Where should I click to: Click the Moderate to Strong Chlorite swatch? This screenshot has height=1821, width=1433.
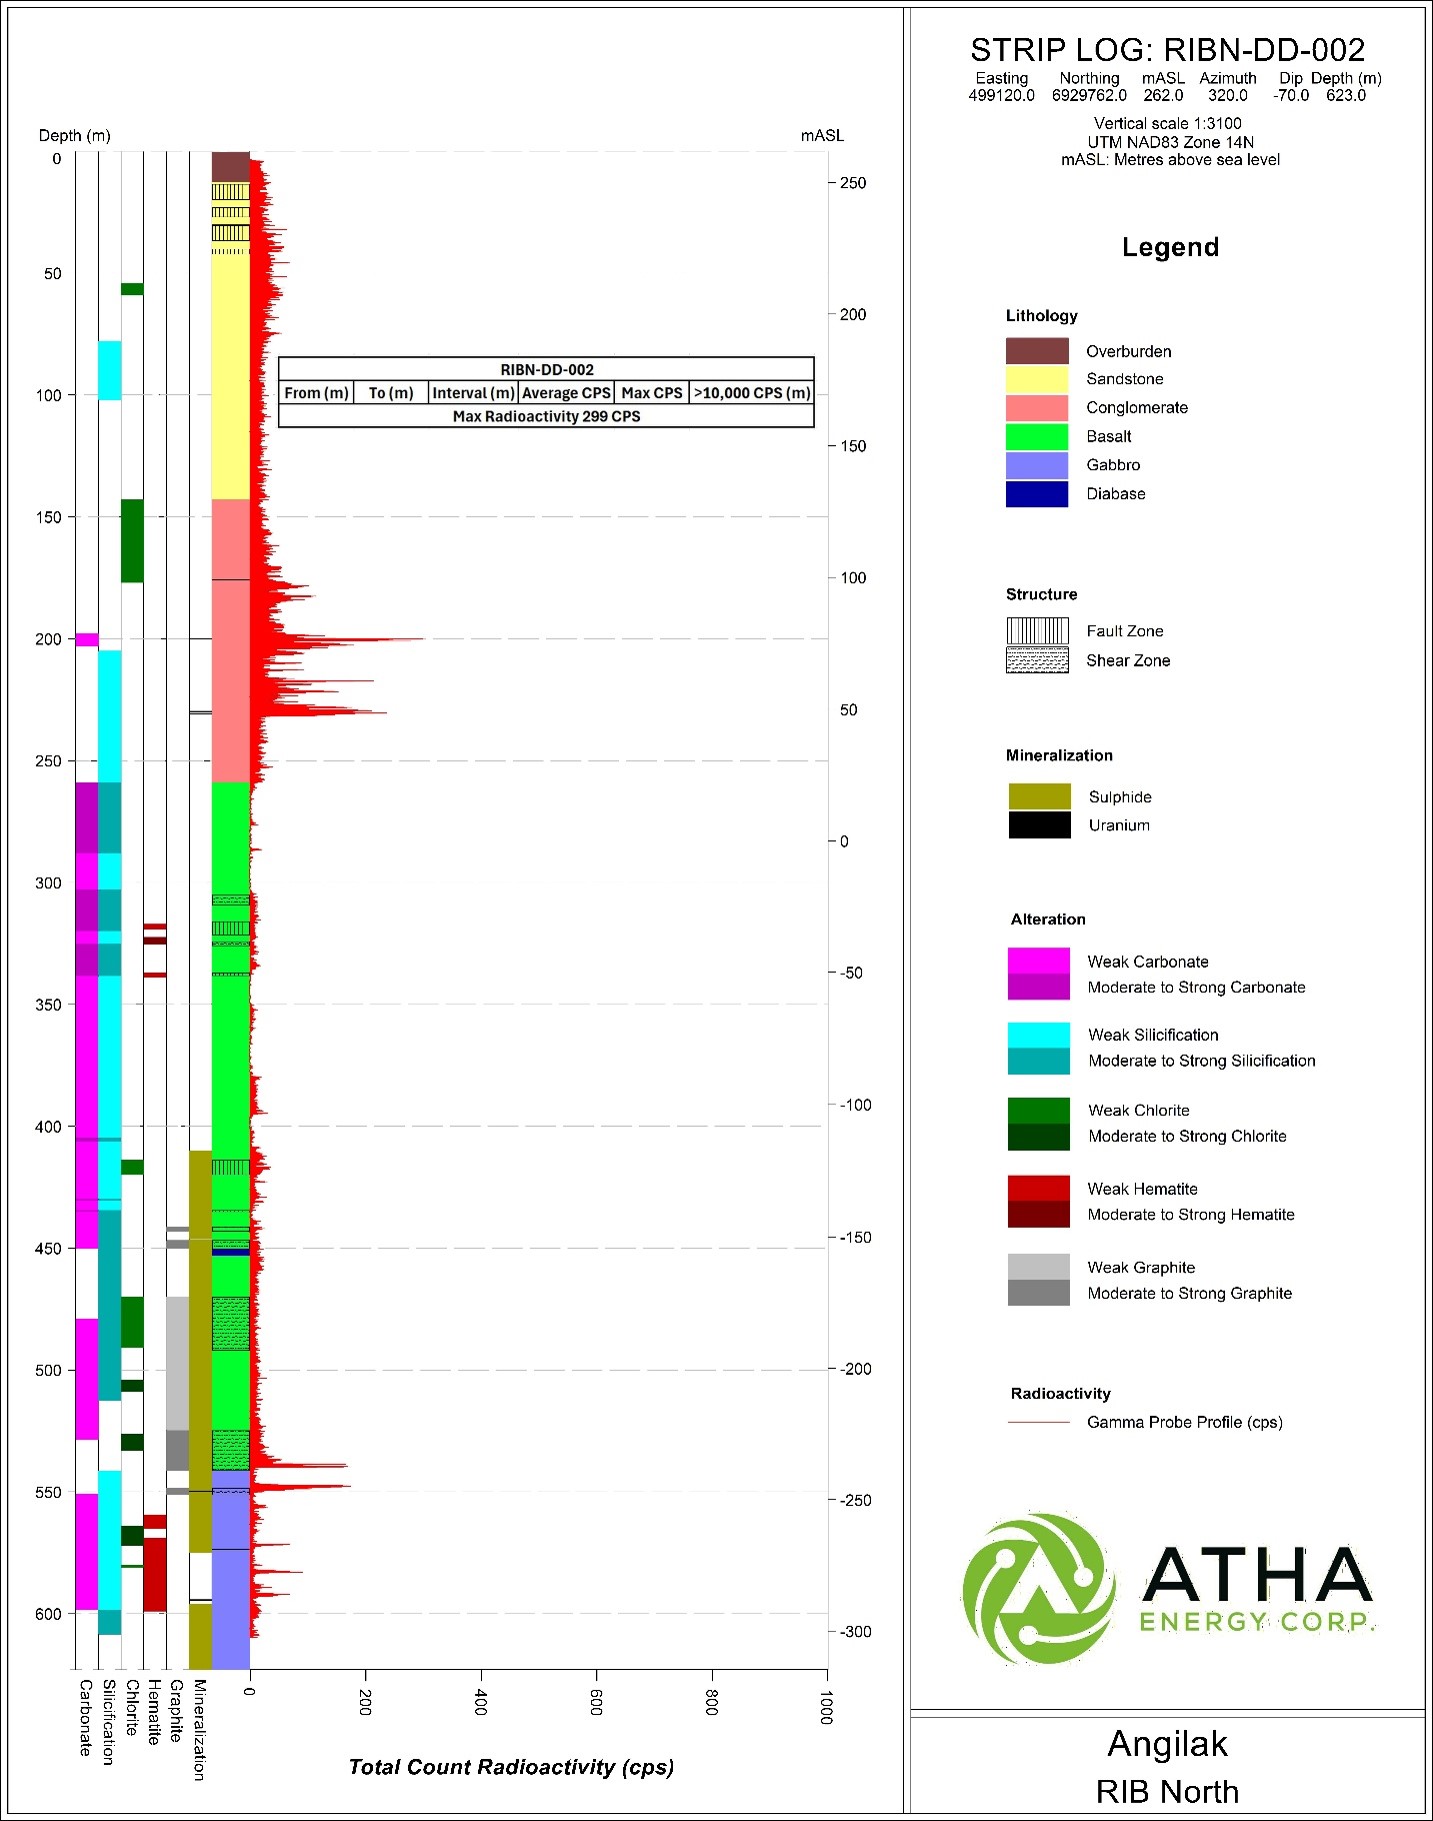(x=1039, y=1137)
